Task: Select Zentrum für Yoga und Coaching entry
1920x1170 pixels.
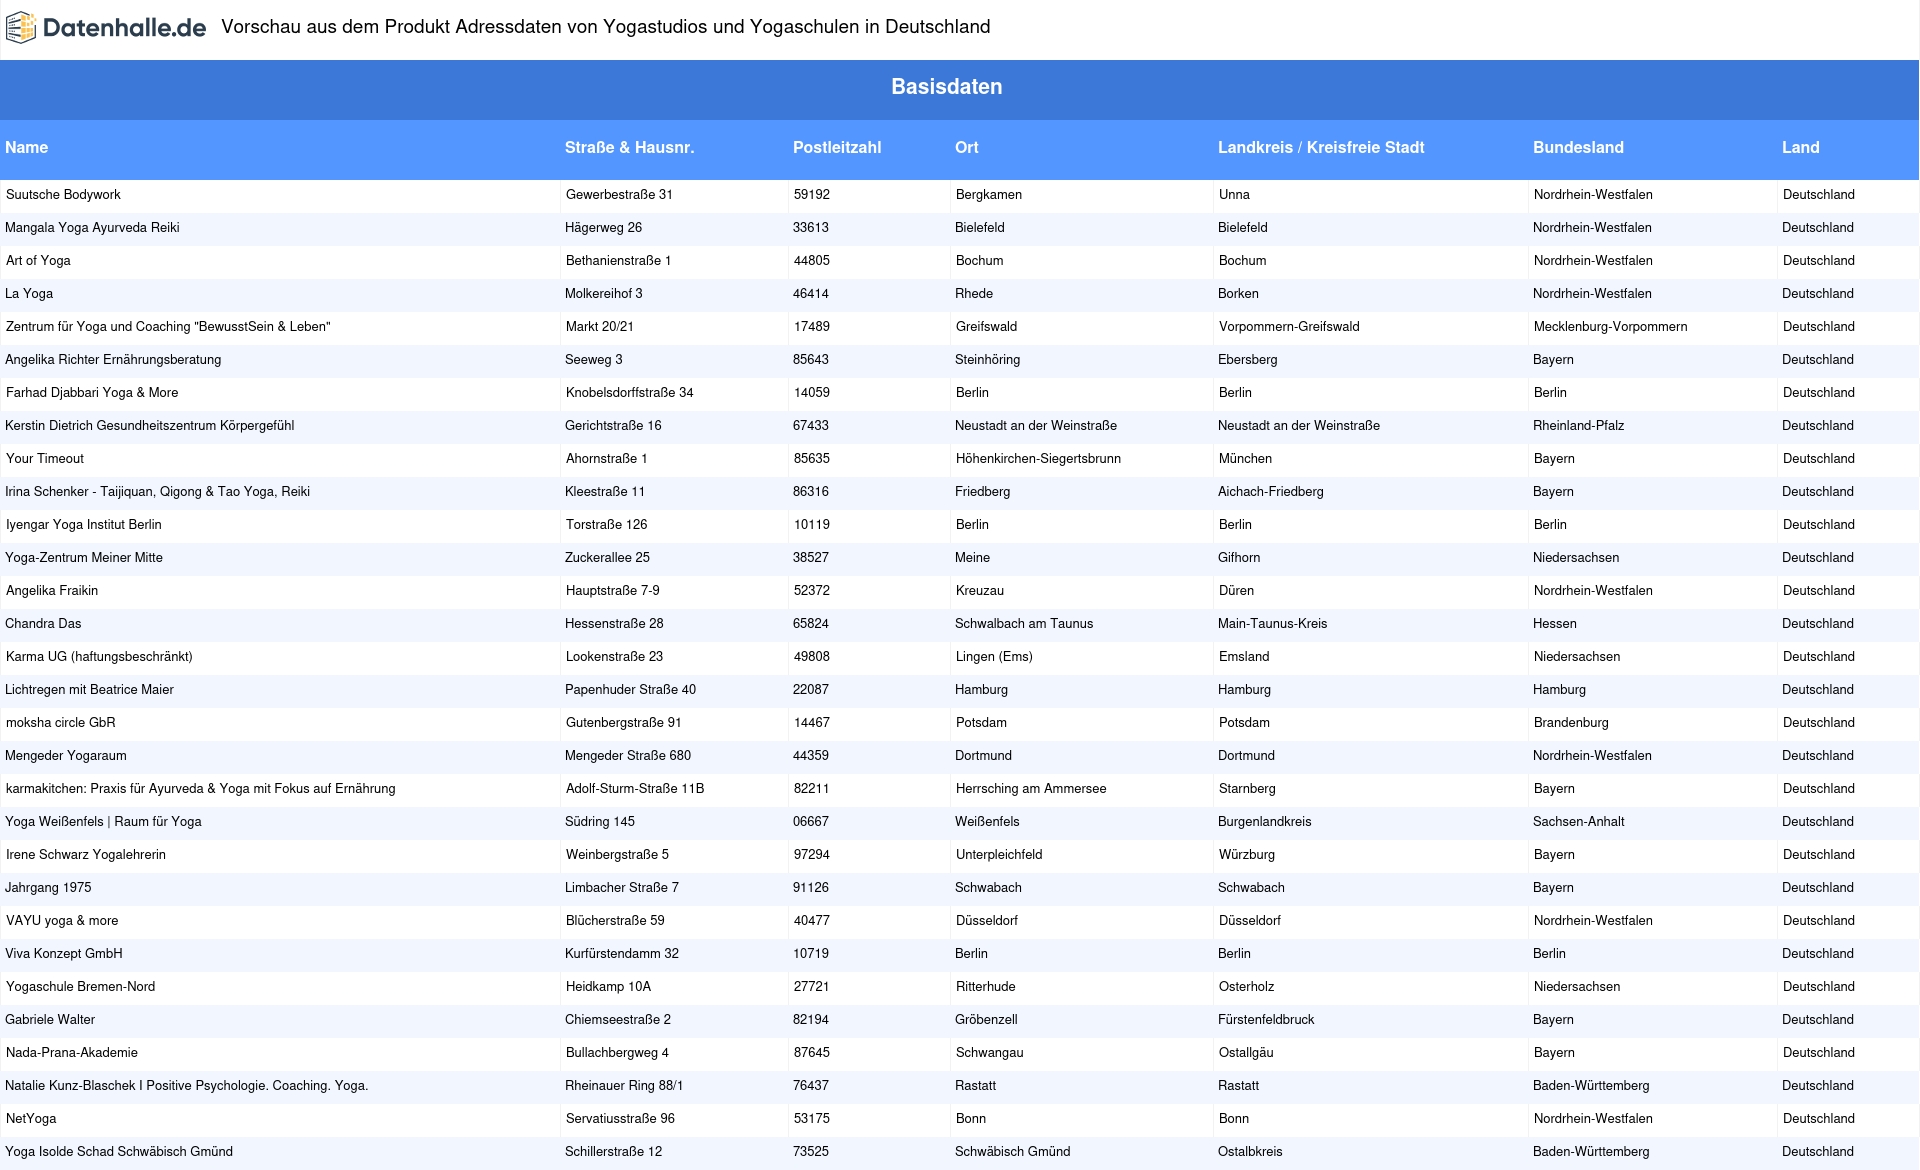Action: (x=168, y=326)
